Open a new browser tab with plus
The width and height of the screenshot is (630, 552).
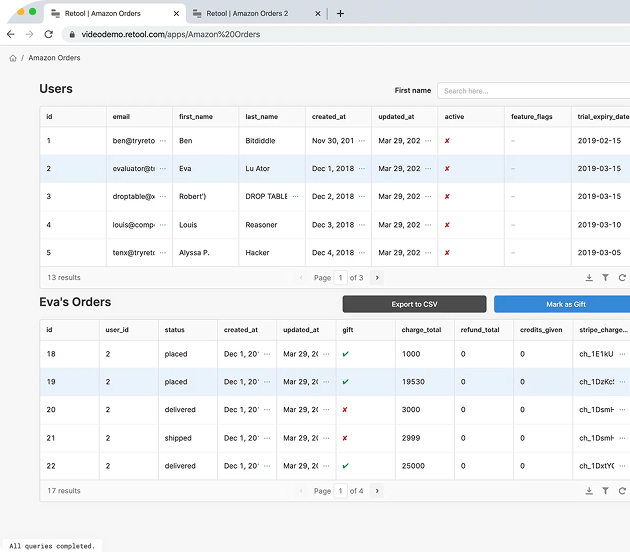coord(340,14)
